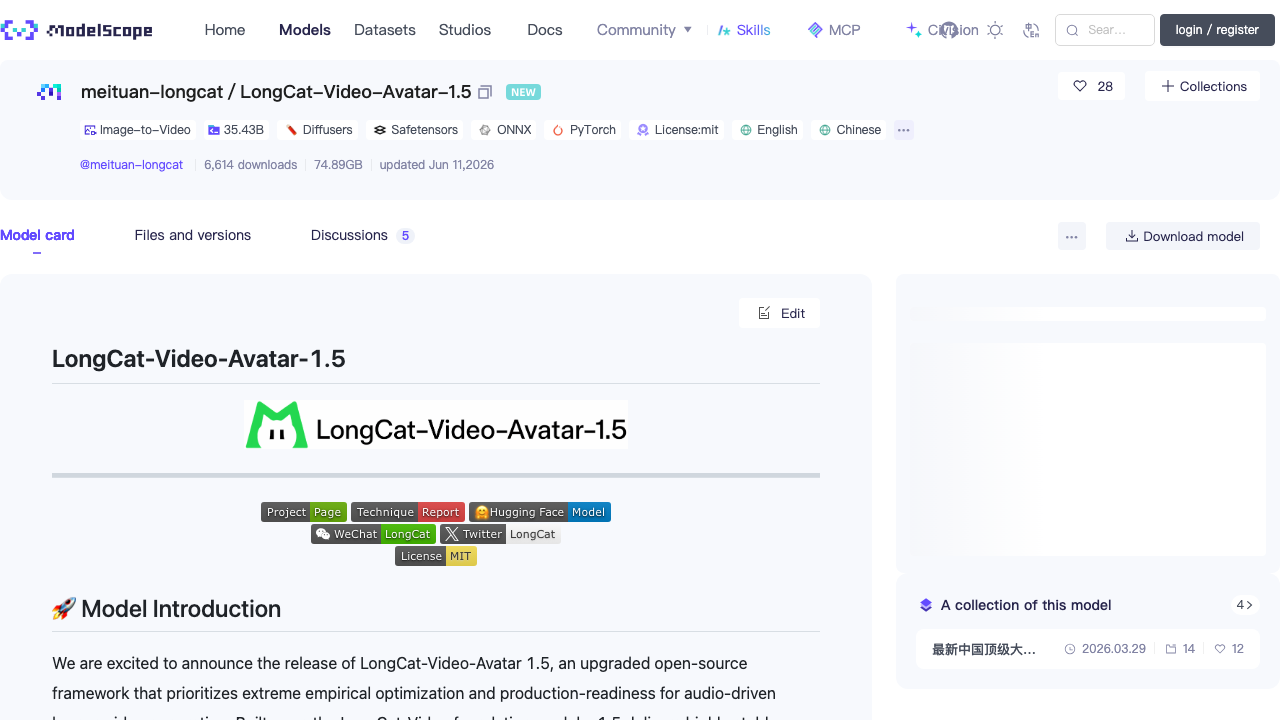Open the Skills page

(744, 30)
